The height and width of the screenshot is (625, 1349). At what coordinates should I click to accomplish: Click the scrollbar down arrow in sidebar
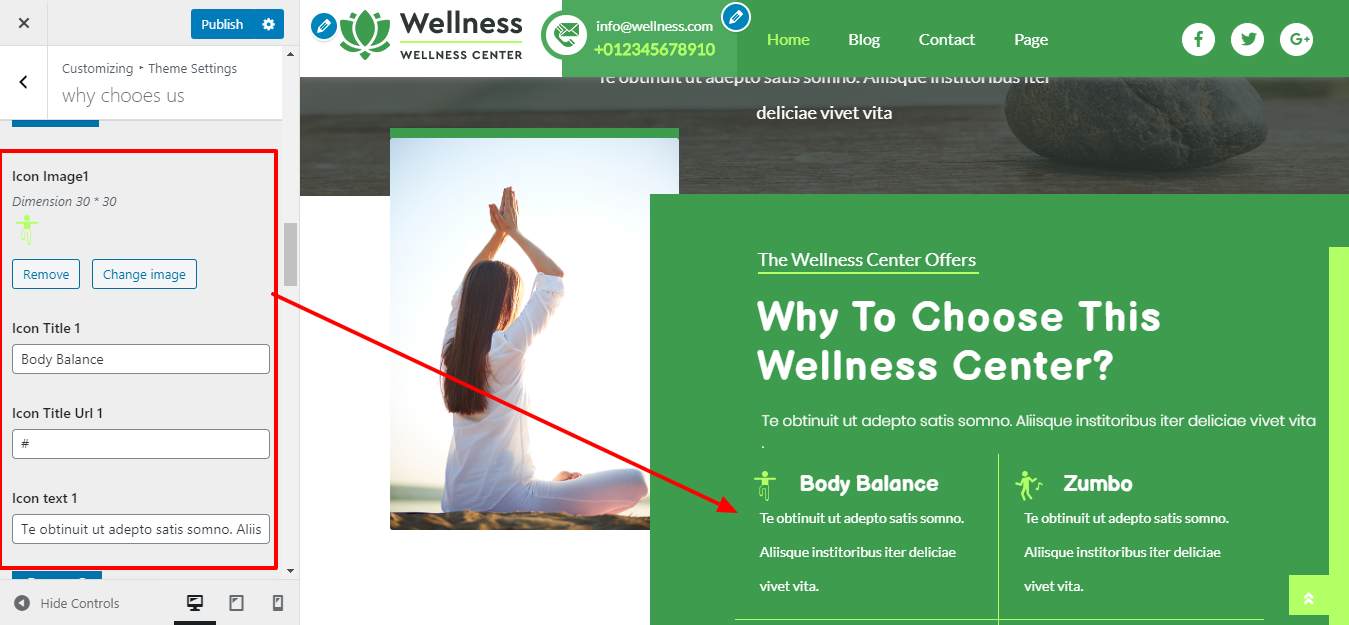point(291,571)
